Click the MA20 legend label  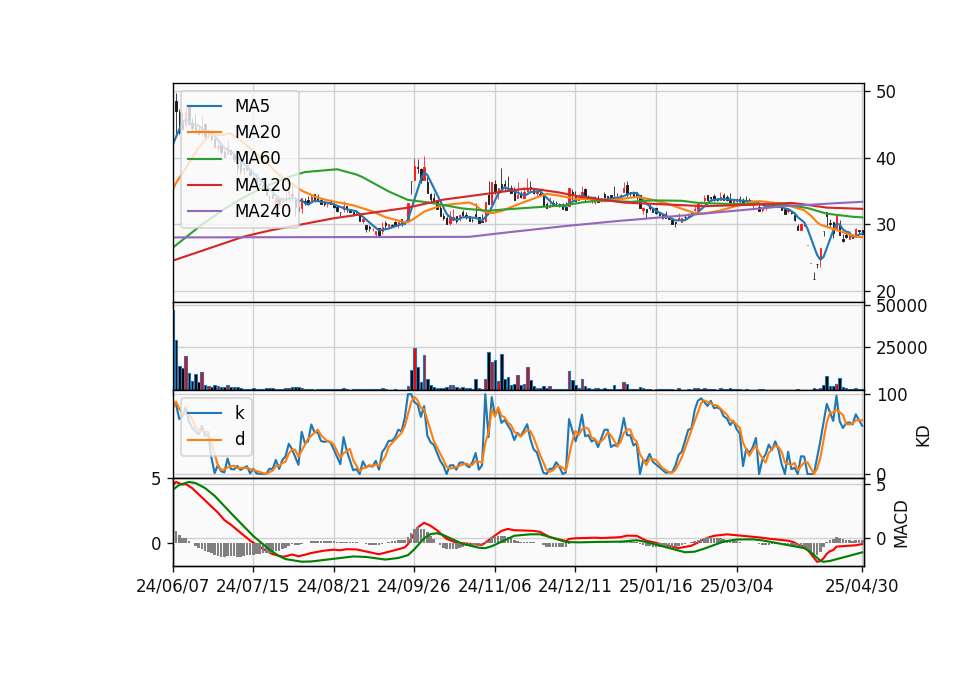[257, 132]
